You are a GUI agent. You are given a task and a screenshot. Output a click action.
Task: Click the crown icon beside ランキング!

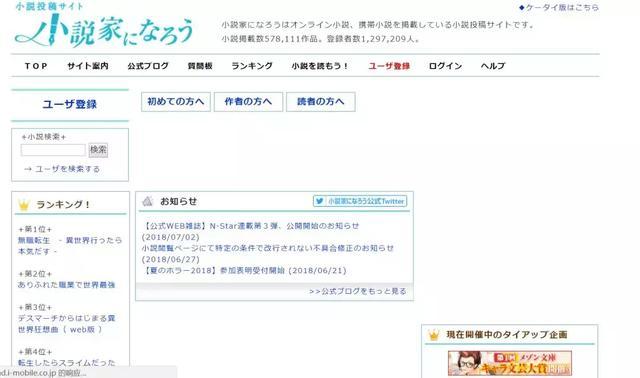pos(24,205)
